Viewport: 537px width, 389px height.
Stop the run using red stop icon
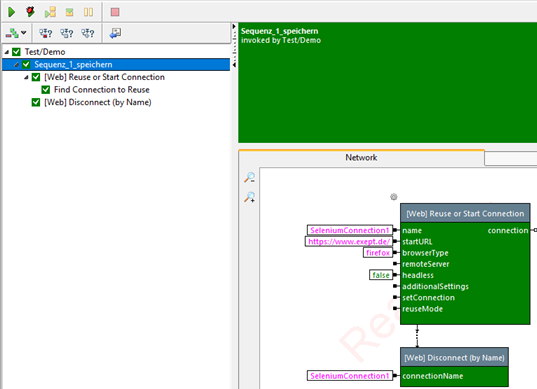(x=115, y=12)
